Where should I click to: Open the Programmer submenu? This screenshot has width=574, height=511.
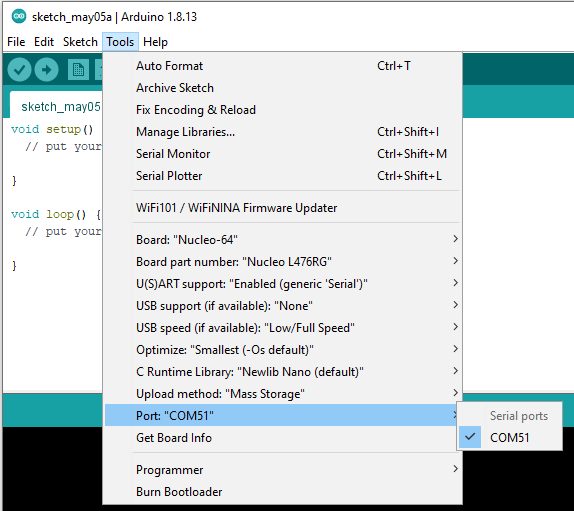(x=282, y=470)
